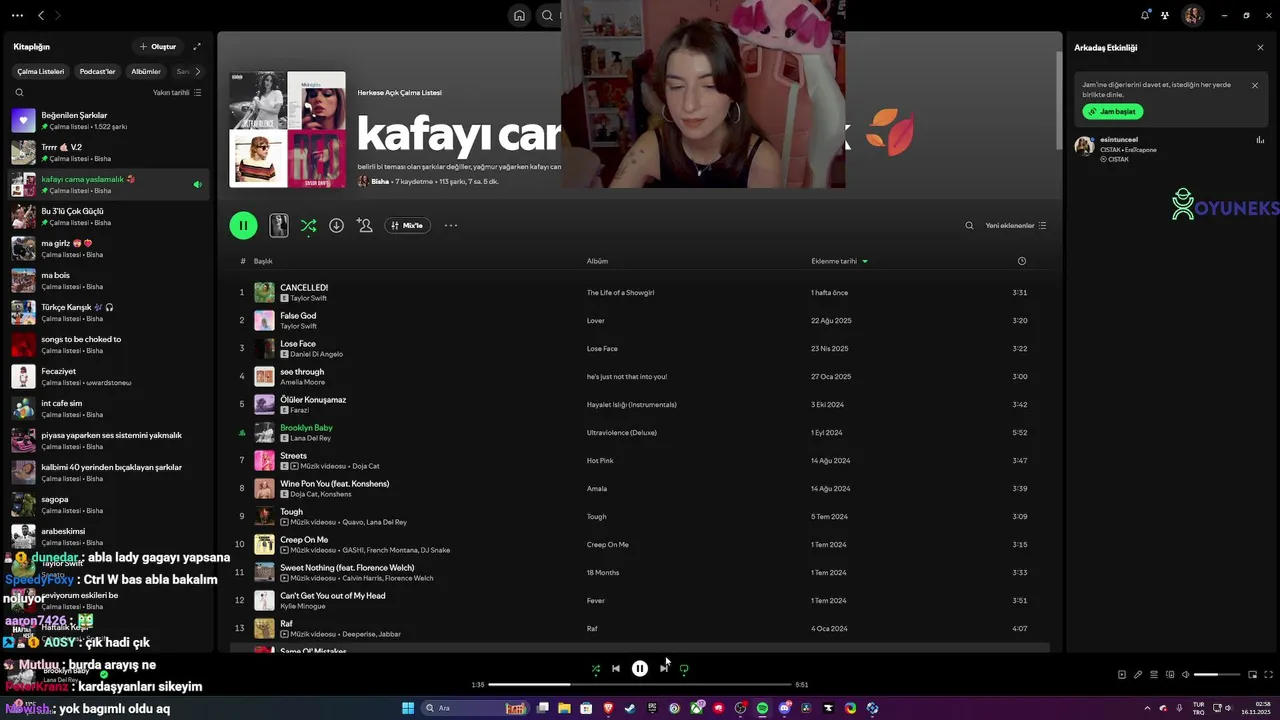Screen dimensions: 1280x720
Task: Click the Oluştur button
Action: tap(158, 46)
